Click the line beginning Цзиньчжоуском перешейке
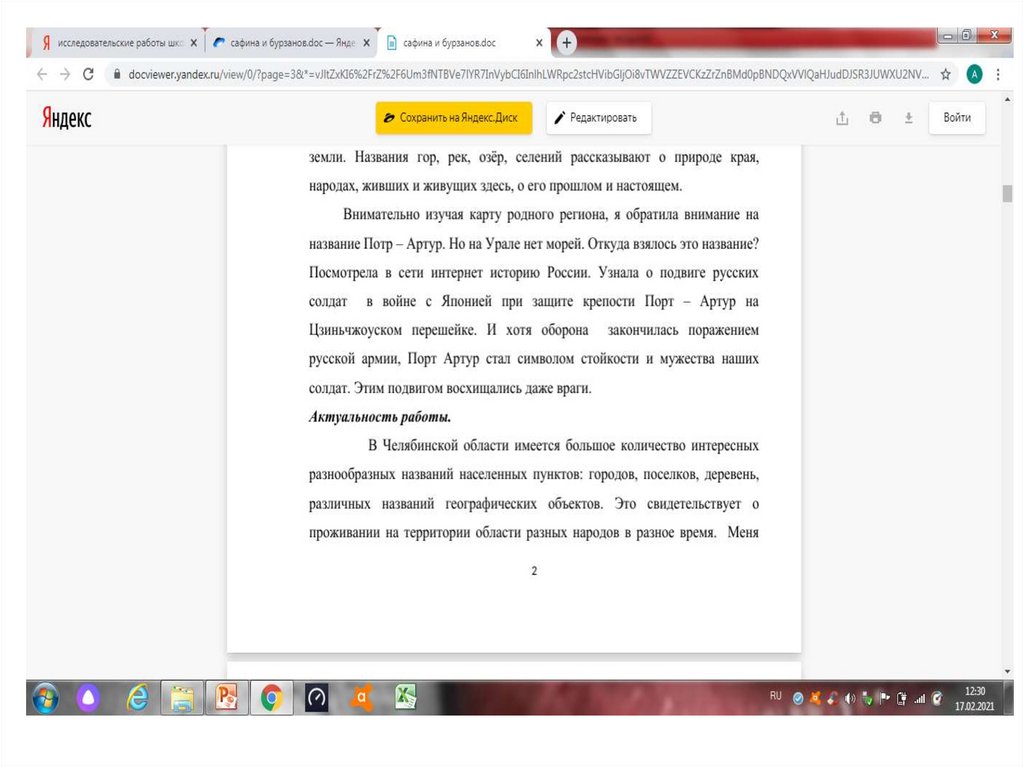Screen dimensions: 1024x767 pos(534,330)
